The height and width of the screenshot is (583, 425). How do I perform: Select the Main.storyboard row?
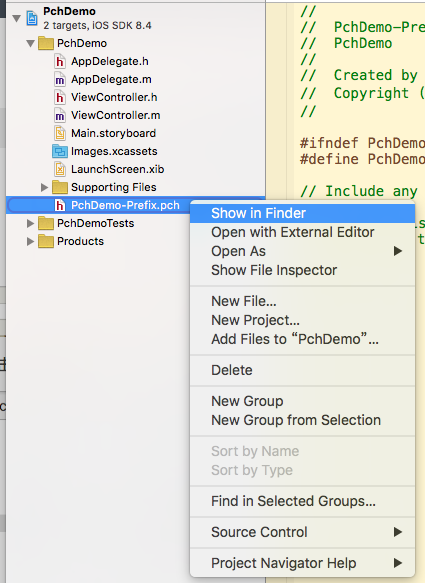136,133
